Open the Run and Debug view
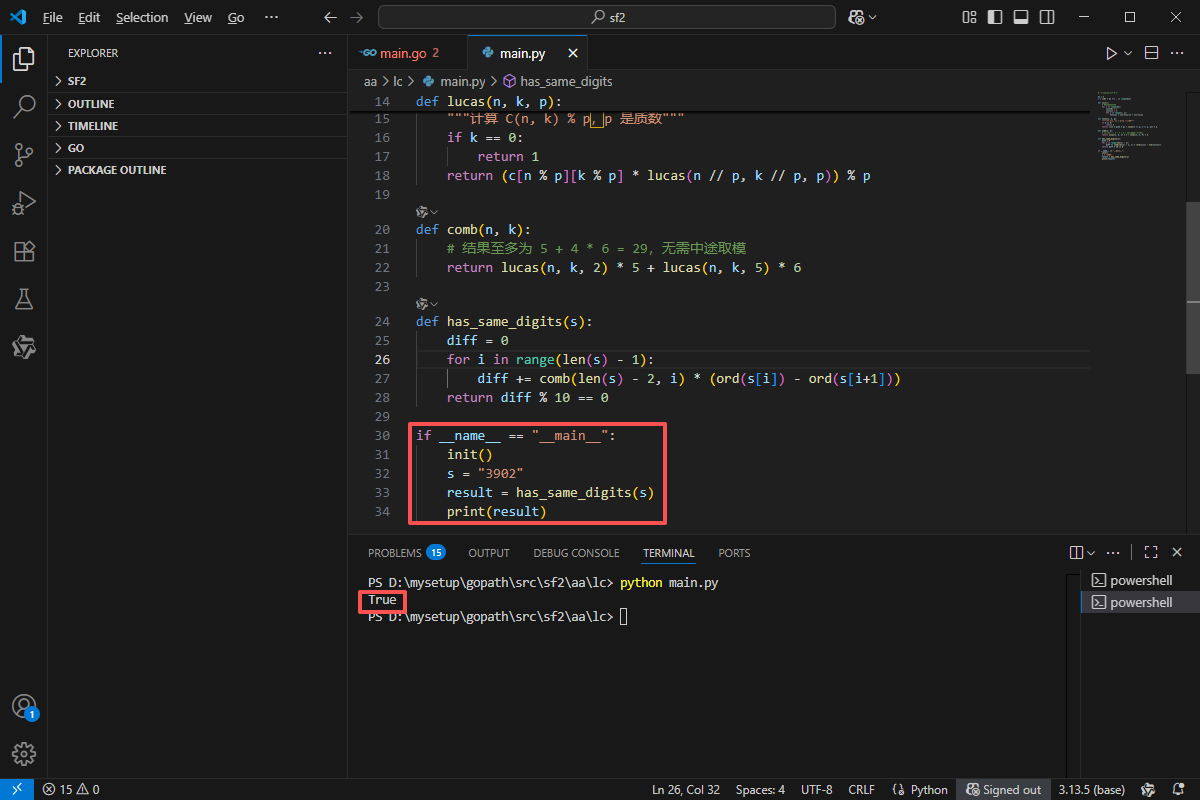The image size is (1200, 800). [x=24, y=203]
